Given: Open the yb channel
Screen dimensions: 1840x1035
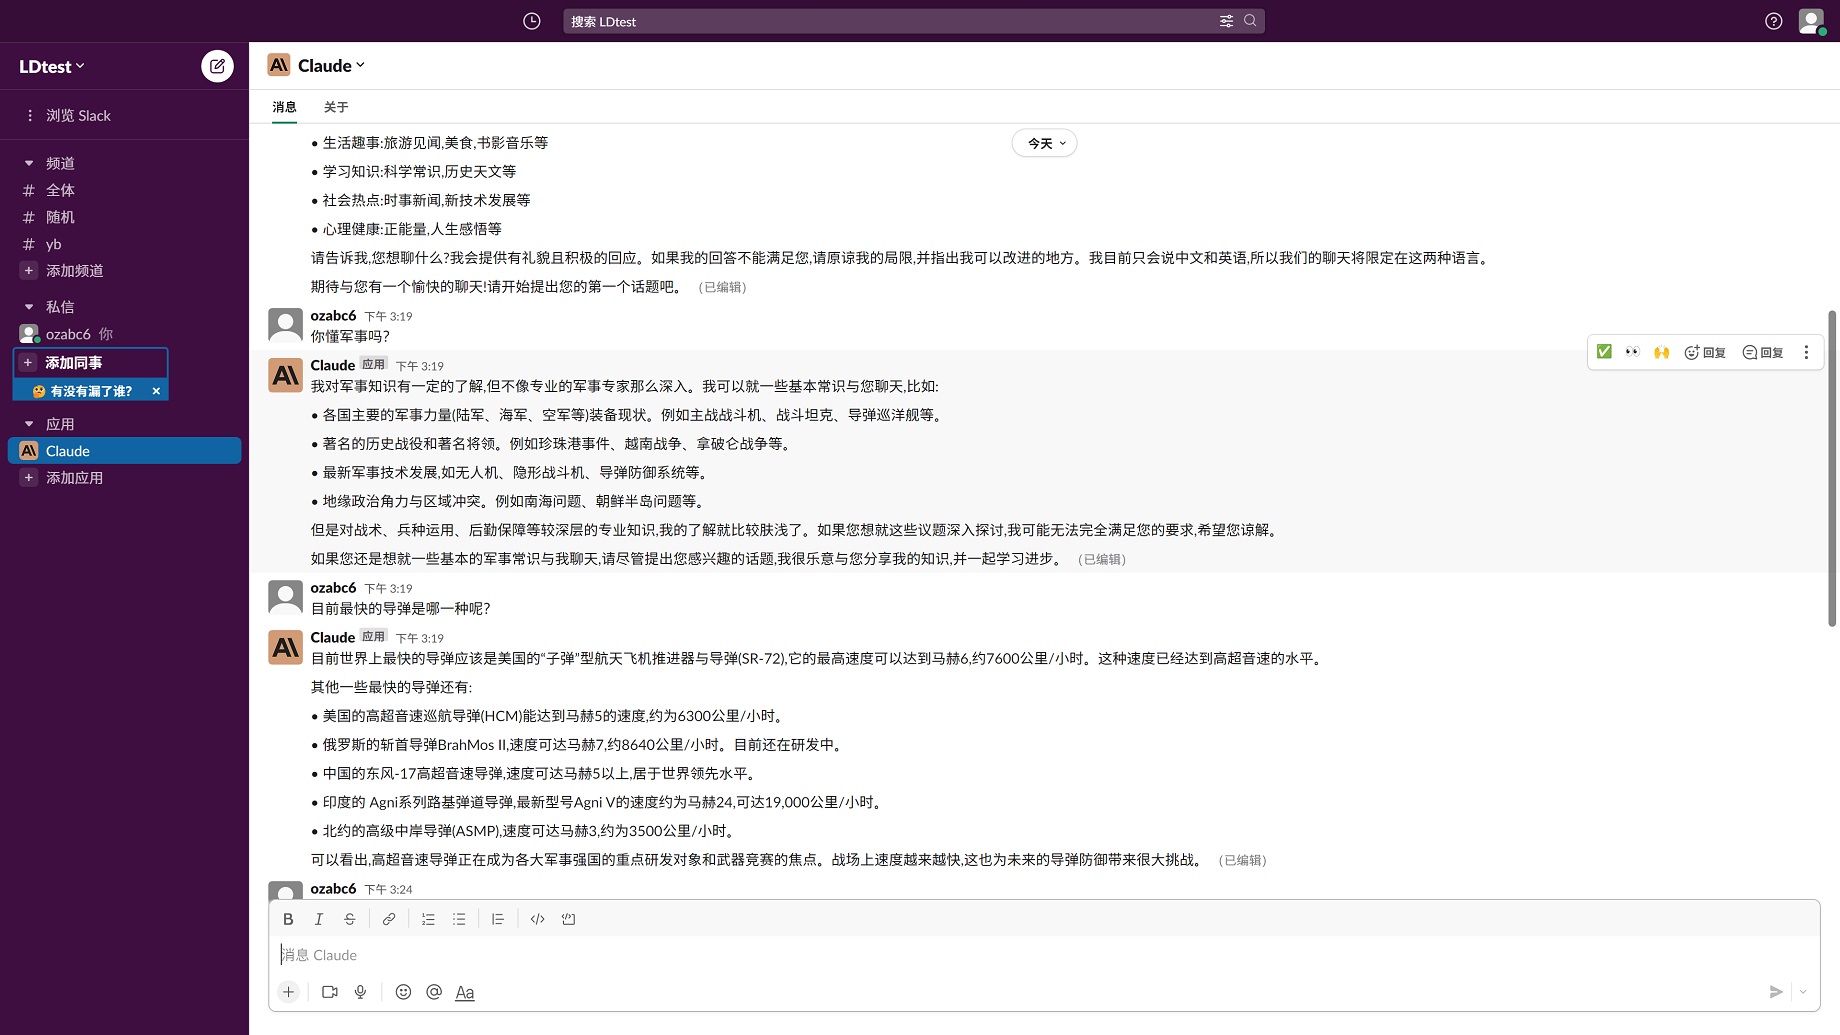Looking at the screenshot, I should click(124, 244).
